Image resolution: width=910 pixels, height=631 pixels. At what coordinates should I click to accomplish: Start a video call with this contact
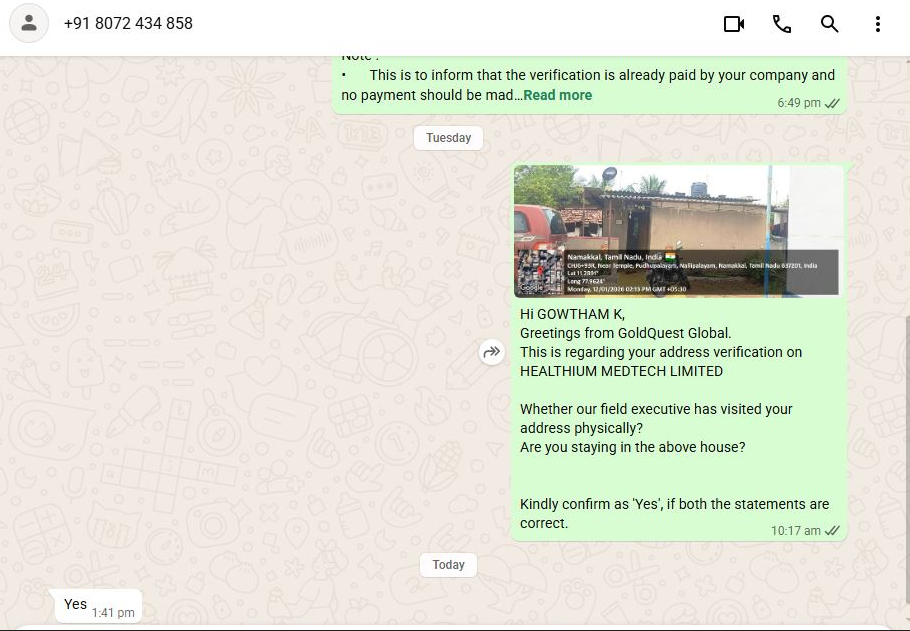click(734, 24)
